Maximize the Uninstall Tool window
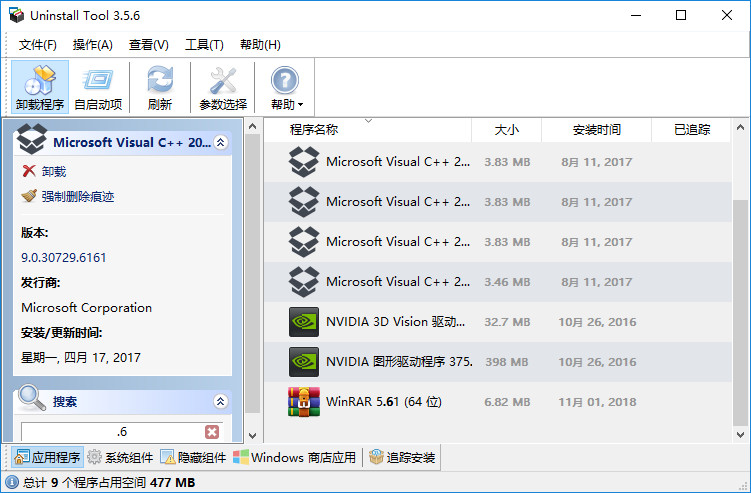 click(x=681, y=15)
